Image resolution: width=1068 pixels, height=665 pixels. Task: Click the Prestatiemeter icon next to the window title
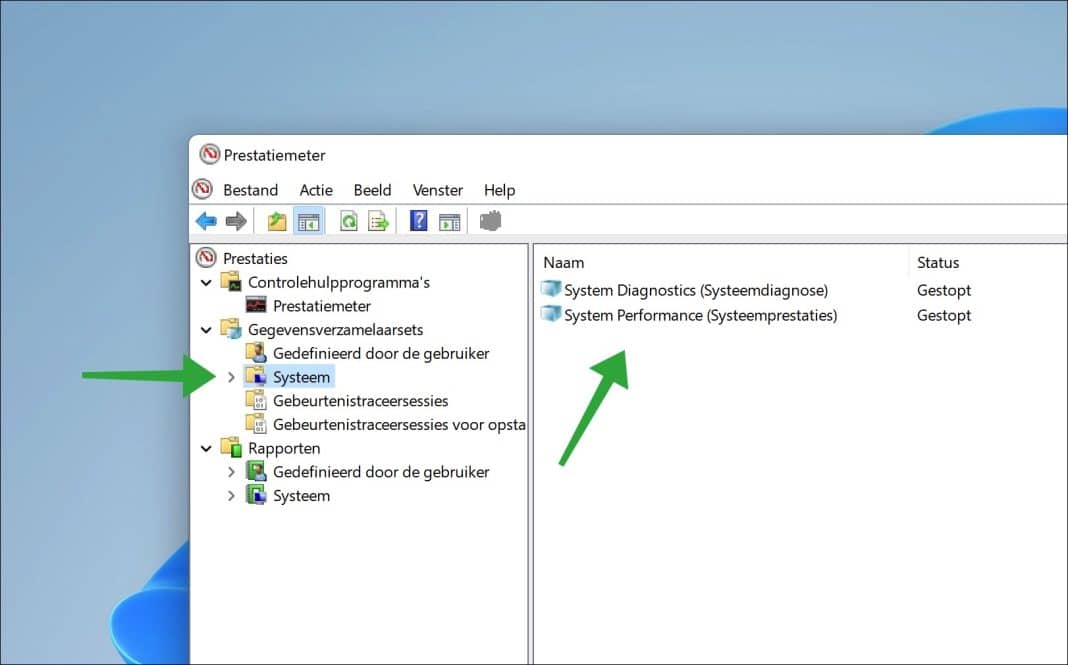(210, 155)
